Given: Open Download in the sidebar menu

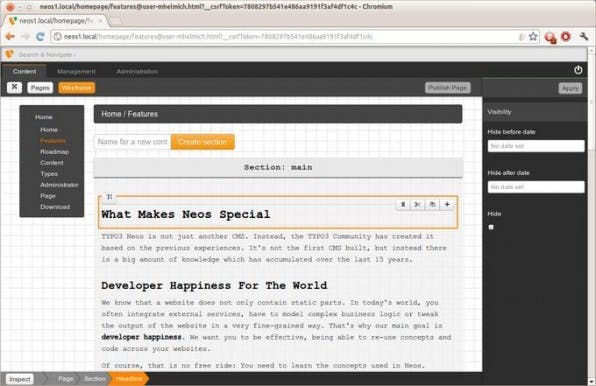Looking at the screenshot, I should (x=55, y=207).
